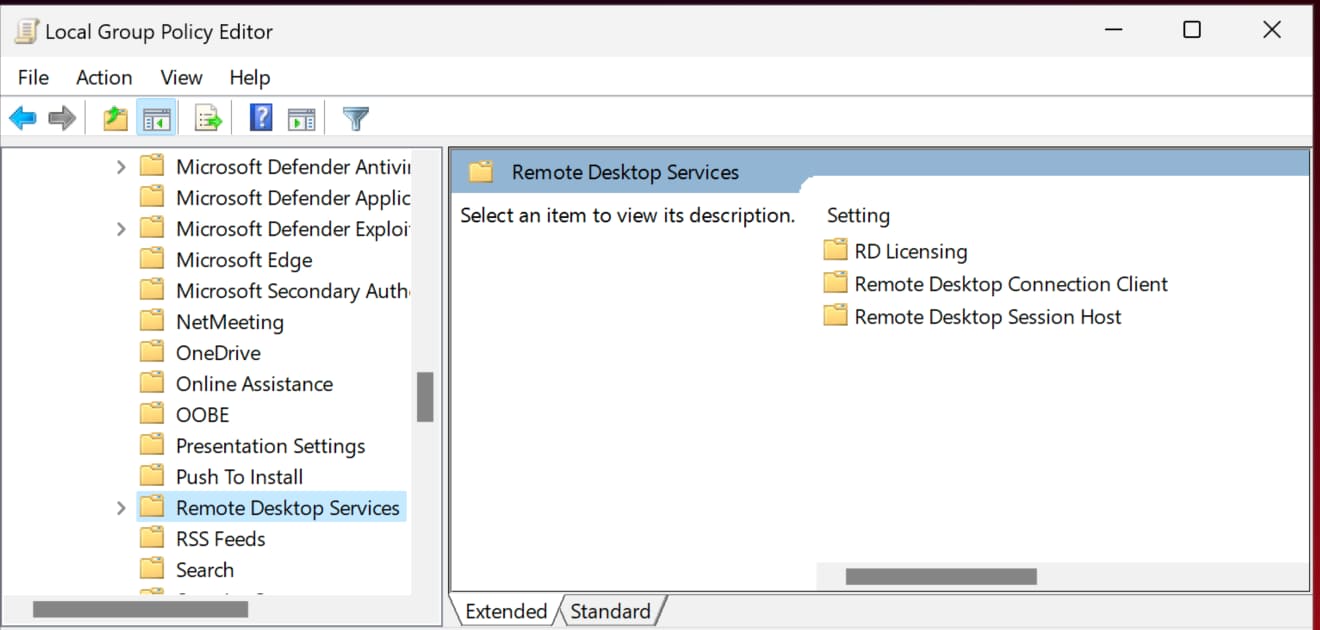This screenshot has height=630, width=1320.
Task: Select NetMeeting in the tree
Action: (230, 322)
